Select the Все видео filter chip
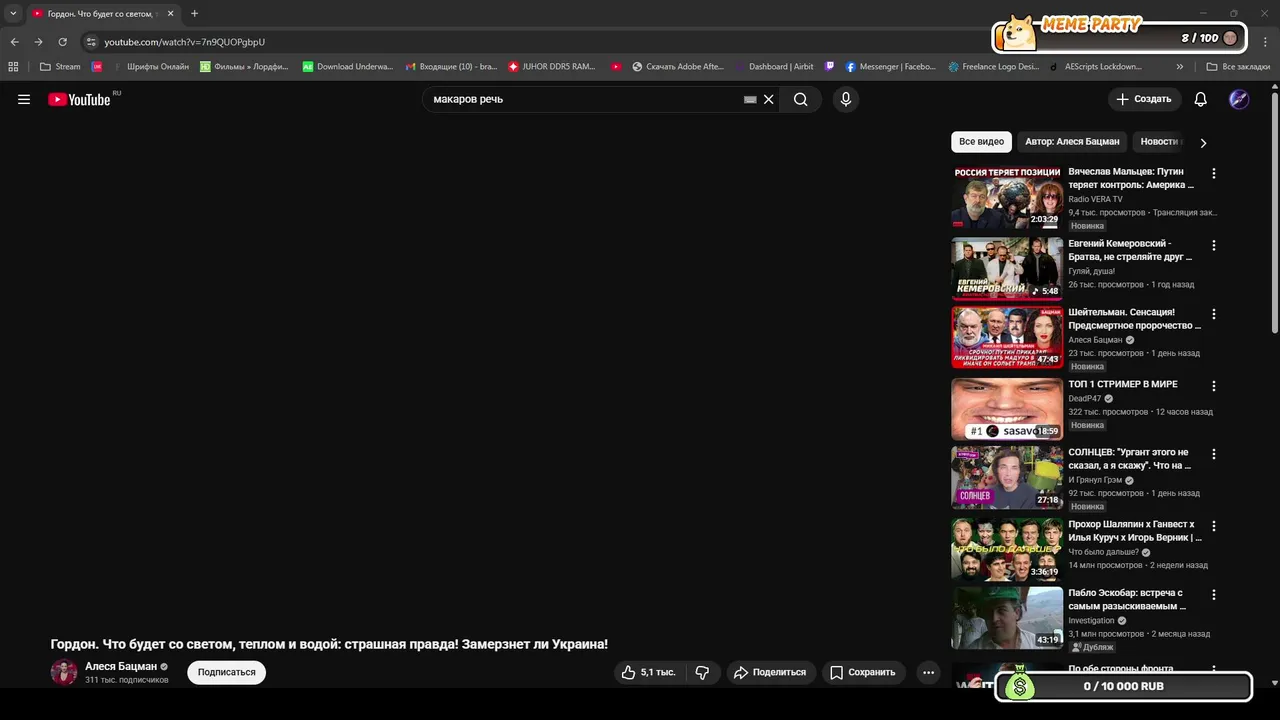 981,142
